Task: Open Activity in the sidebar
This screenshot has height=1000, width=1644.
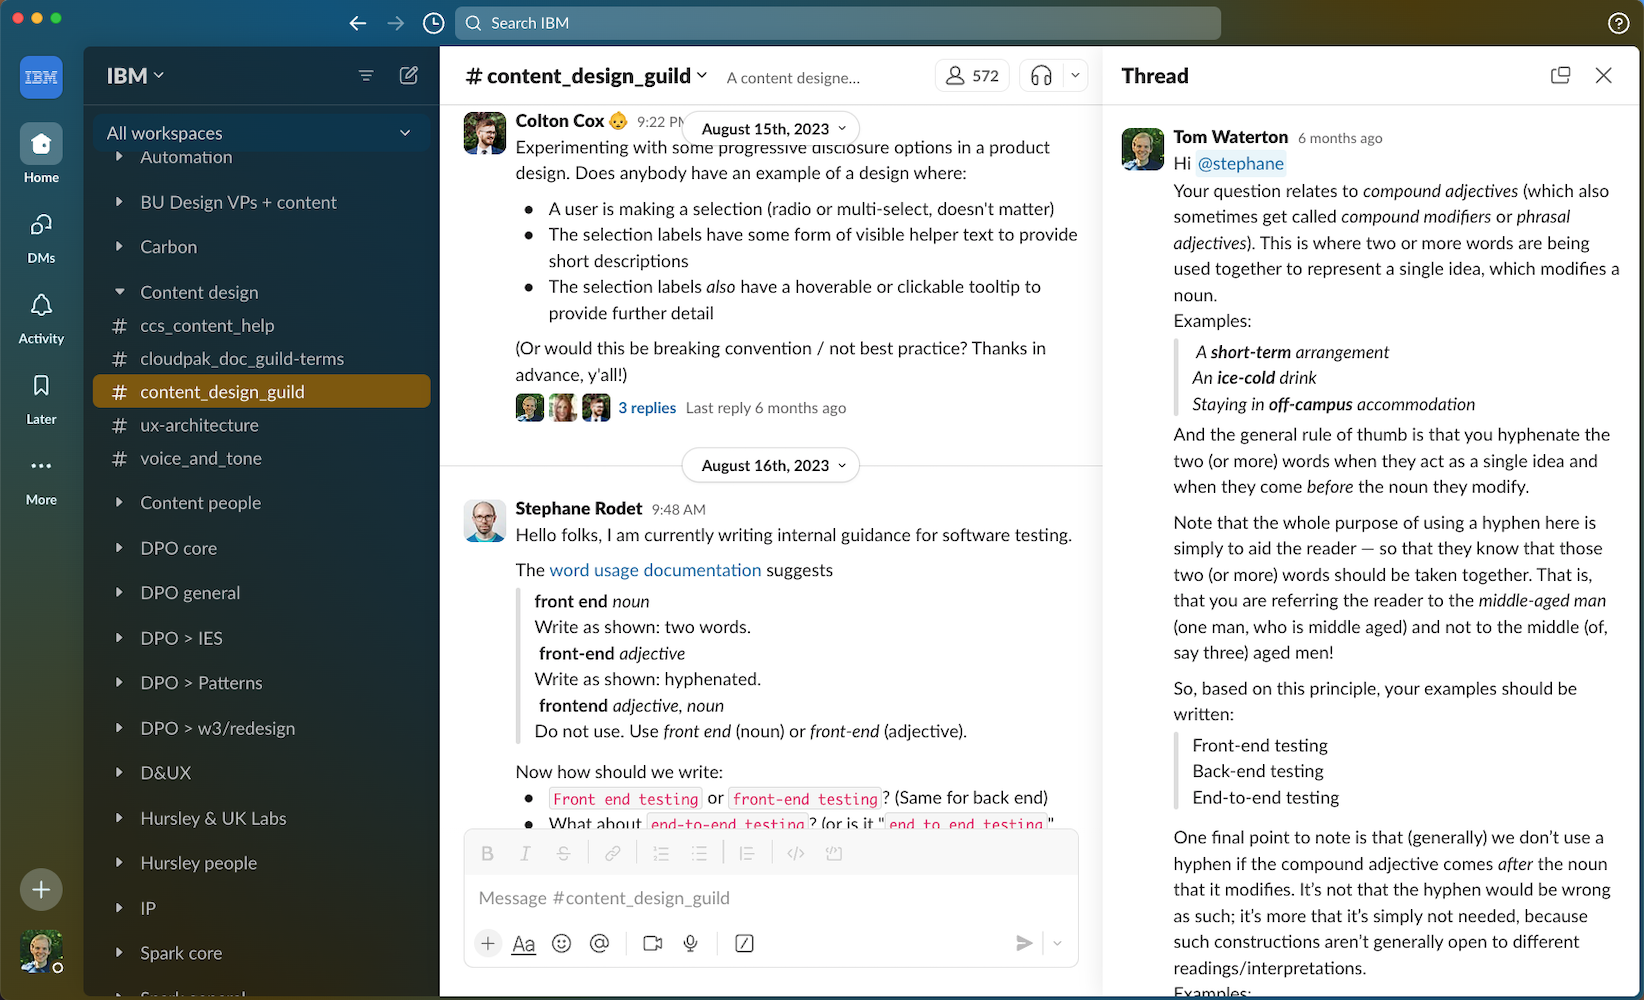Action: tap(41, 318)
